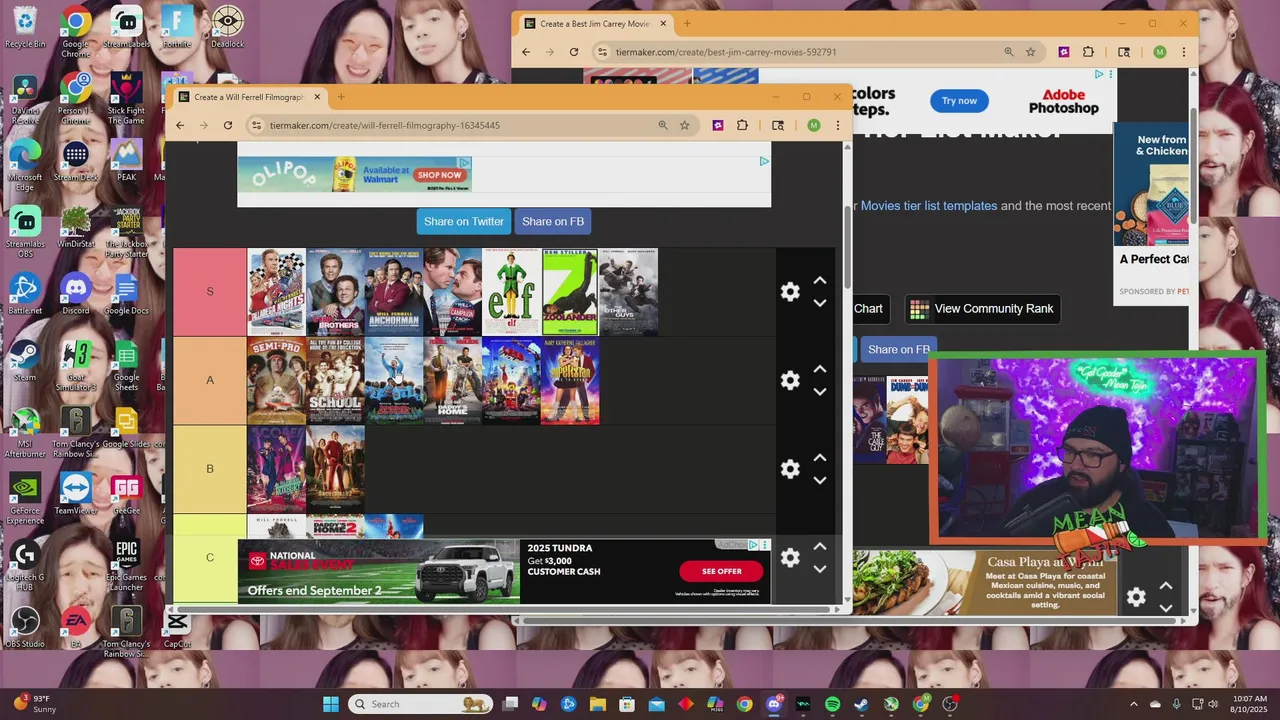Click Try now in Adobe ad
This screenshot has width=1280, height=720.
[959, 101]
